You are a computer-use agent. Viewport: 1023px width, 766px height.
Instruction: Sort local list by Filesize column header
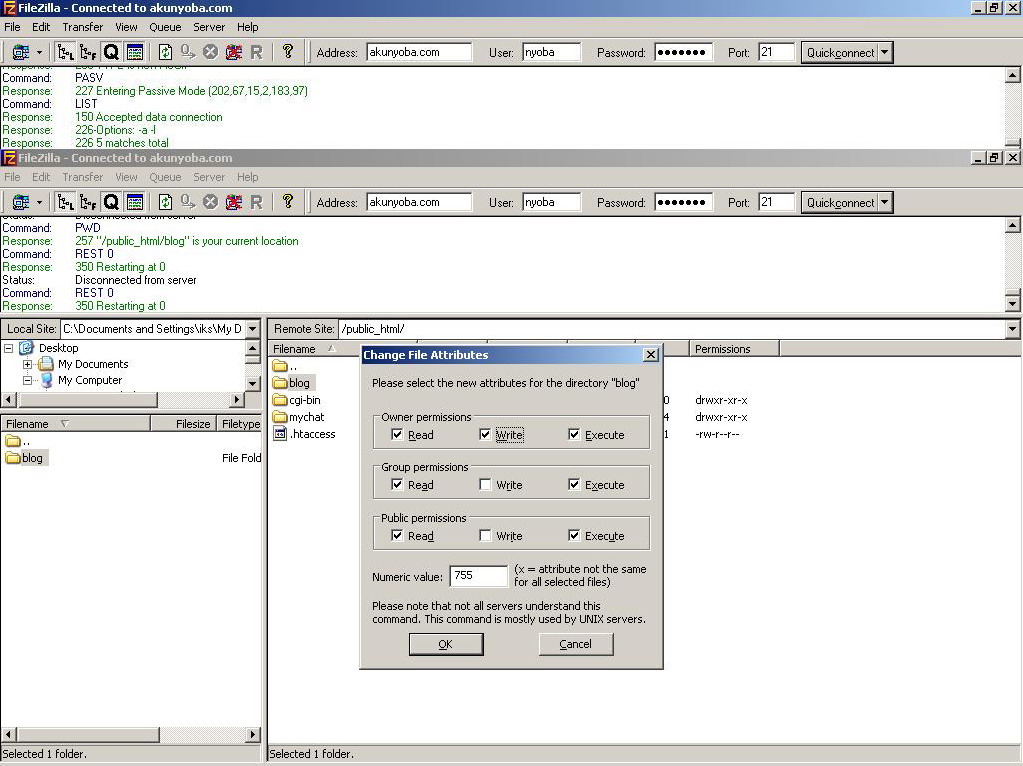(183, 423)
